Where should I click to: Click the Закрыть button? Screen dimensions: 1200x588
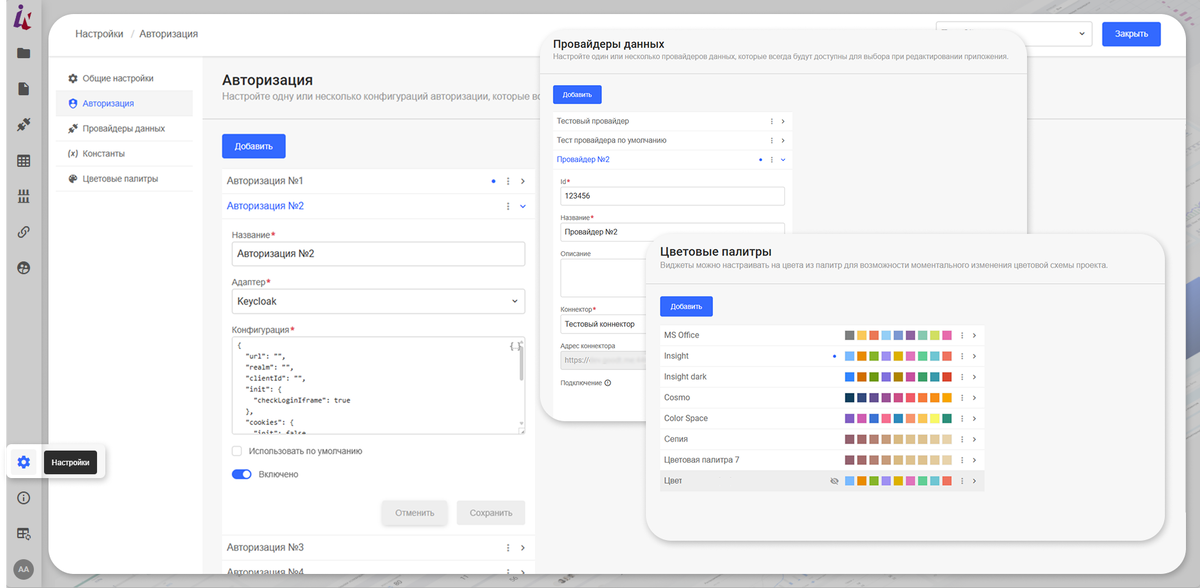click(x=1131, y=33)
